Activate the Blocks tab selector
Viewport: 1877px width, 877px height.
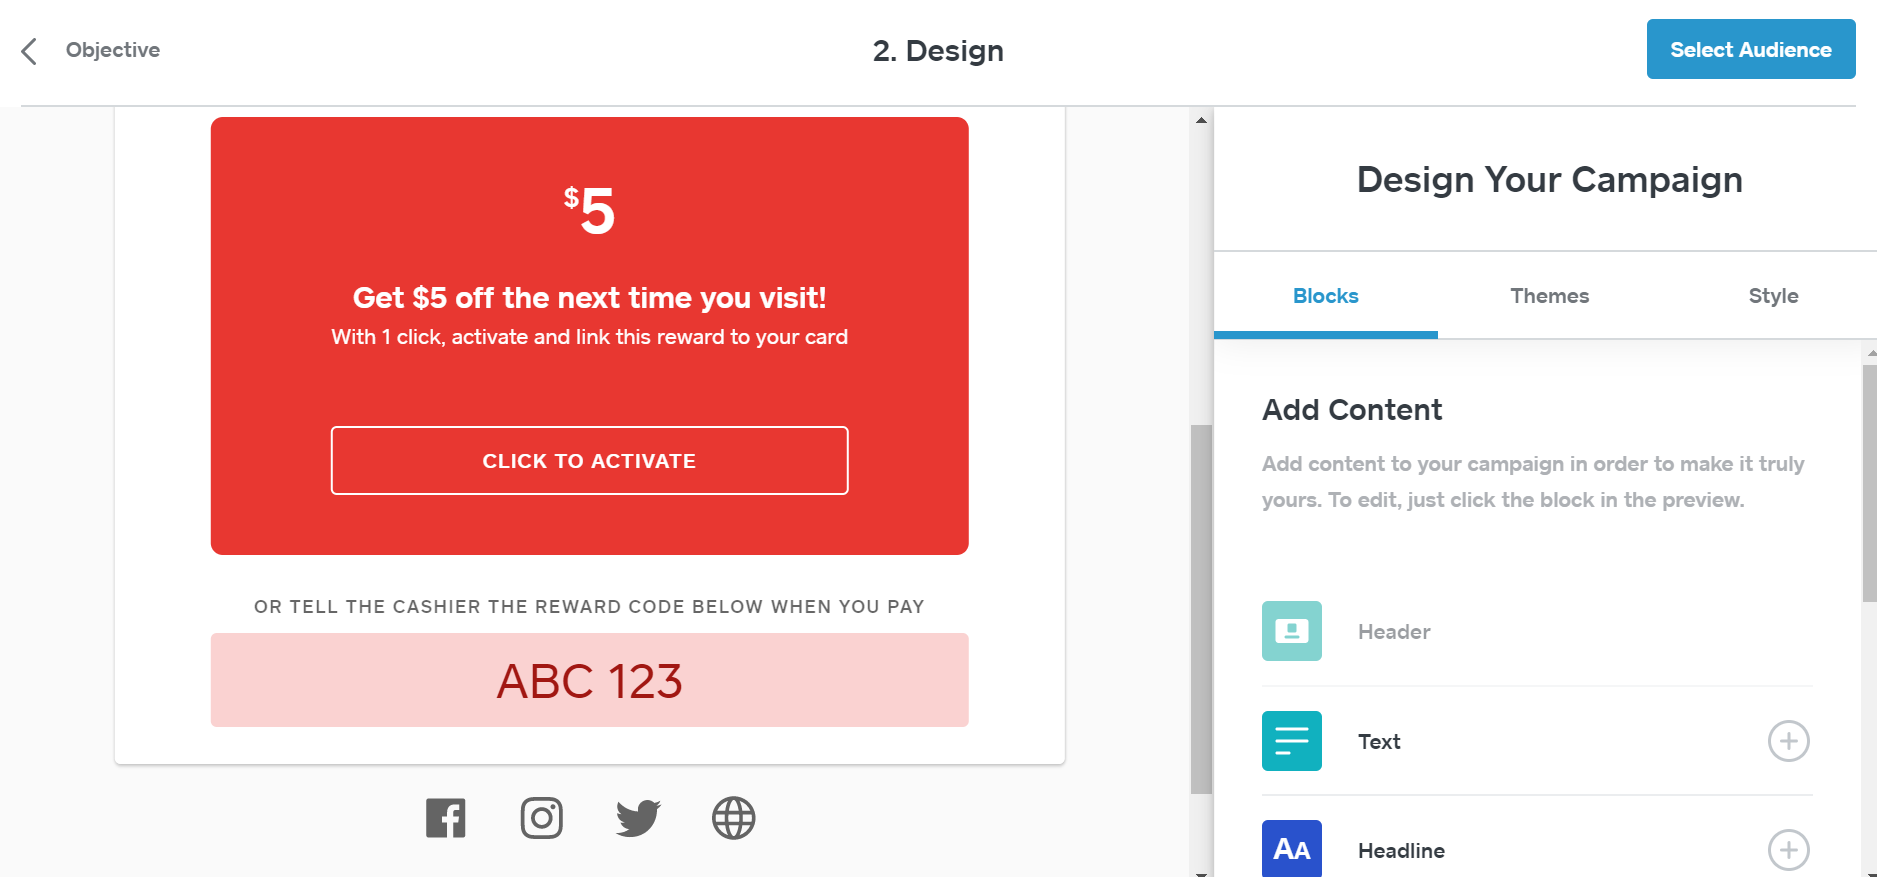(1325, 295)
